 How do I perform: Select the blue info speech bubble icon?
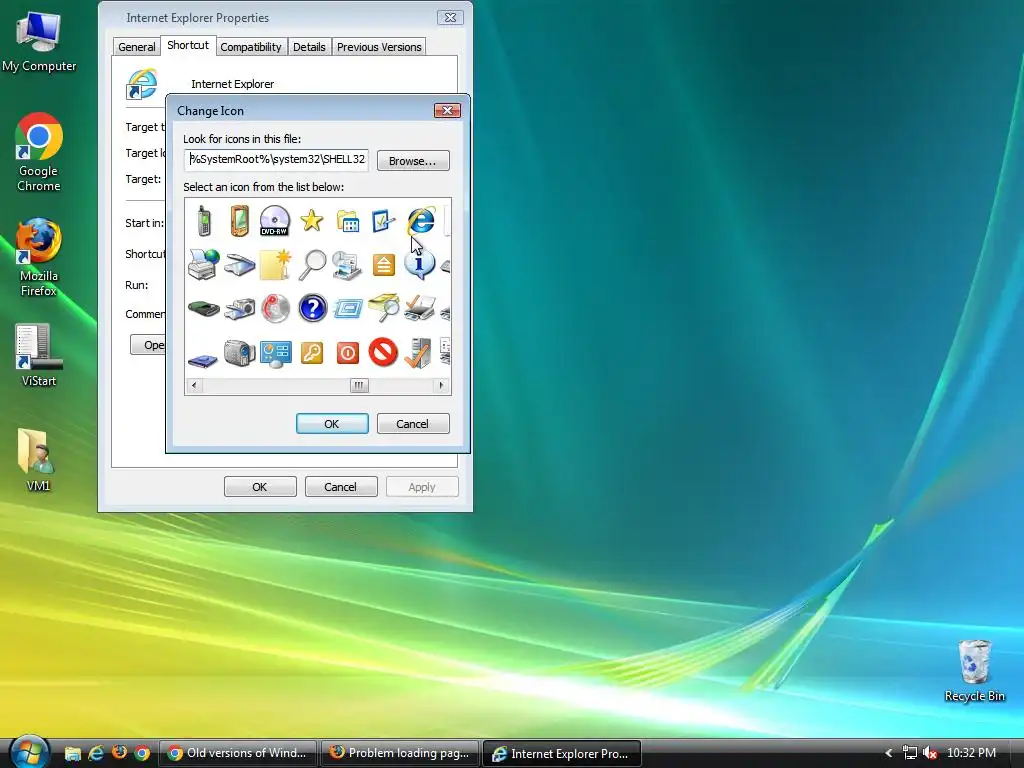point(419,264)
